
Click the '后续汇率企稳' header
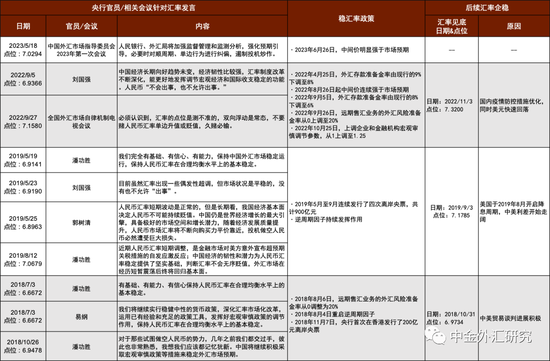tap(487, 7)
